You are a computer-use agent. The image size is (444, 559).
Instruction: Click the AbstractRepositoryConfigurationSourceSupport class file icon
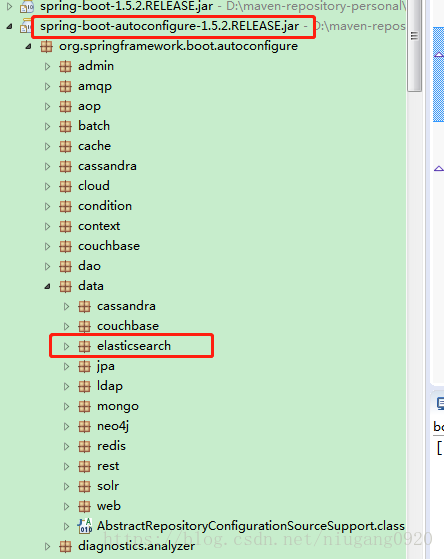click(x=85, y=526)
